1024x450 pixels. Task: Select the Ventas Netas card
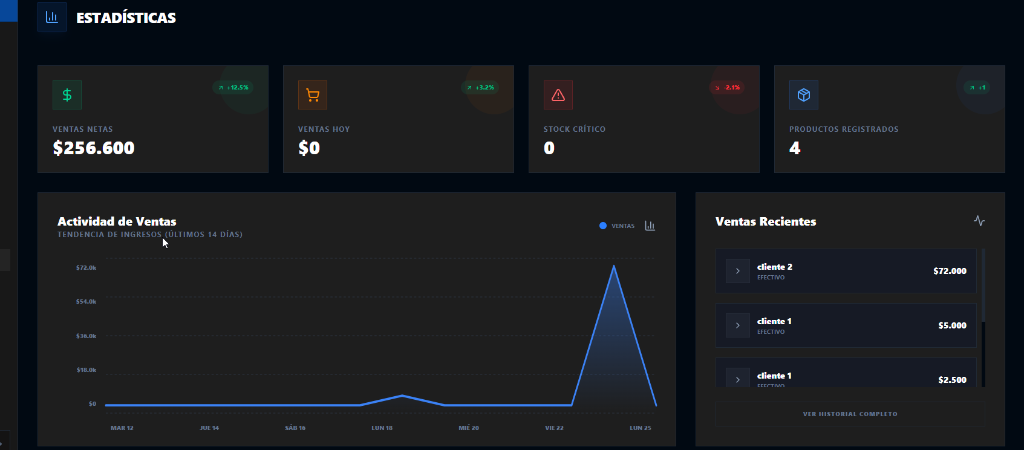coord(153,119)
